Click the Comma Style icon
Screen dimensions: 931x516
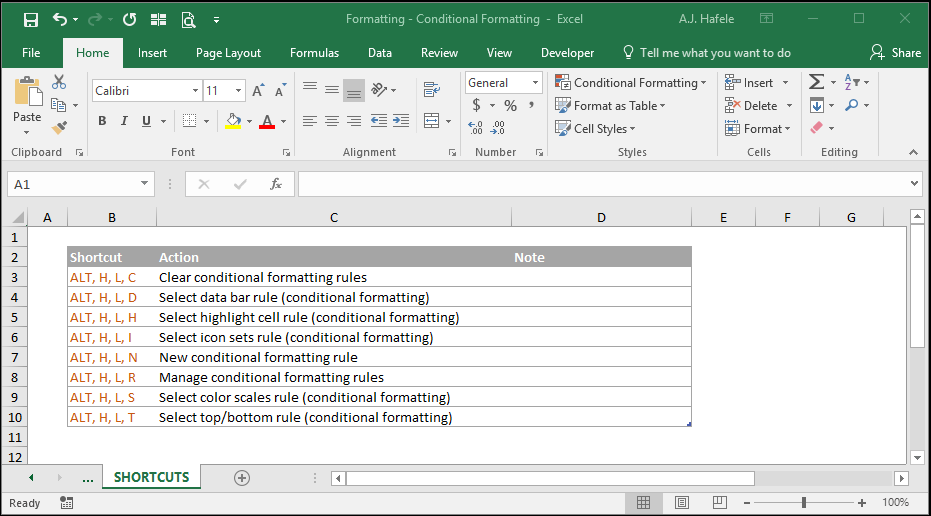531,105
